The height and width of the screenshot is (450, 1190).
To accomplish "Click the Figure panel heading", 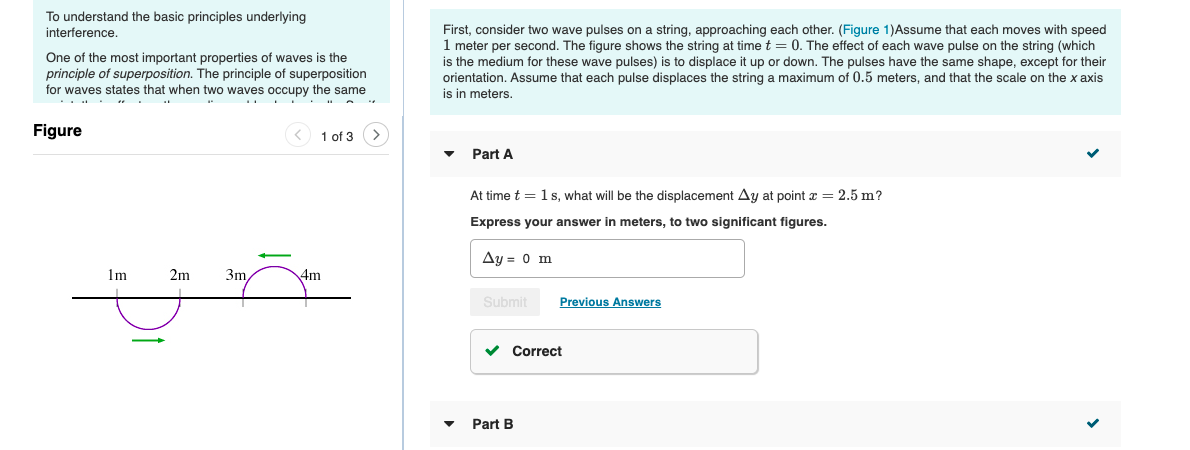I will point(58,131).
